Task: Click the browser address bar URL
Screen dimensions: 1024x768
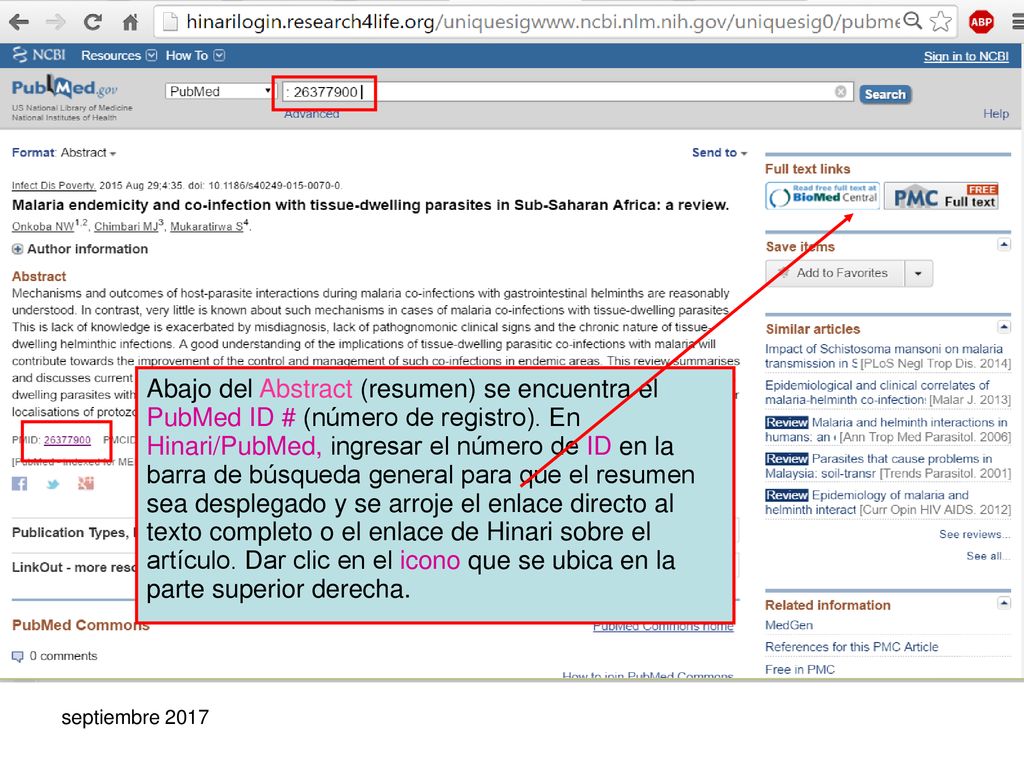Action: pos(542,22)
